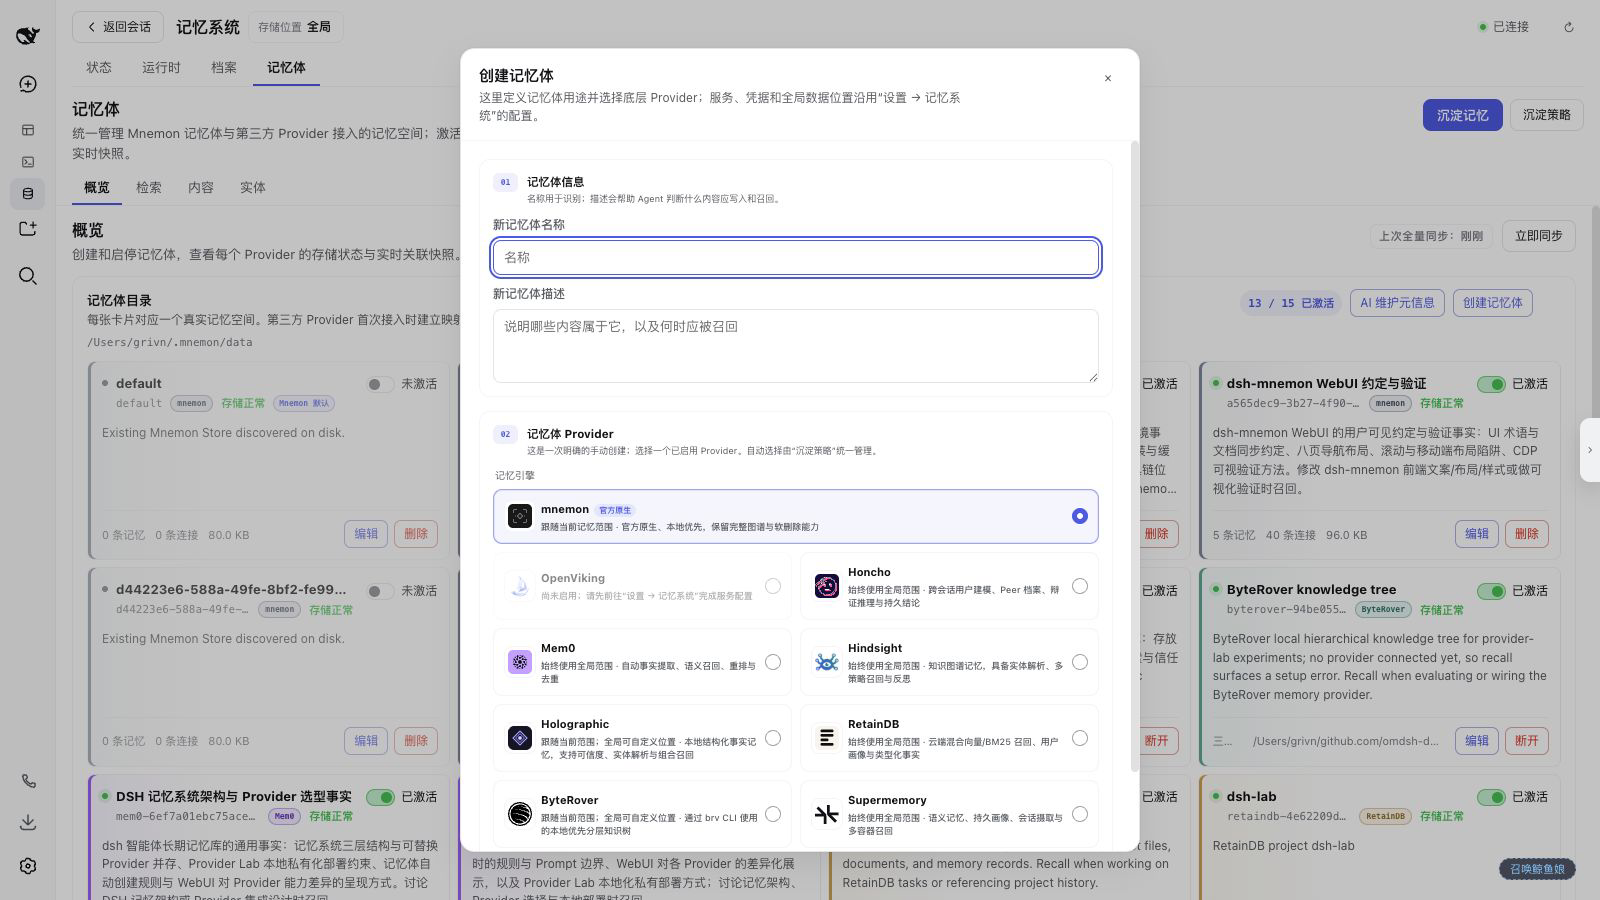1600x900 pixels.
Task: Click the ByteRover provider logo
Action: click(520, 814)
